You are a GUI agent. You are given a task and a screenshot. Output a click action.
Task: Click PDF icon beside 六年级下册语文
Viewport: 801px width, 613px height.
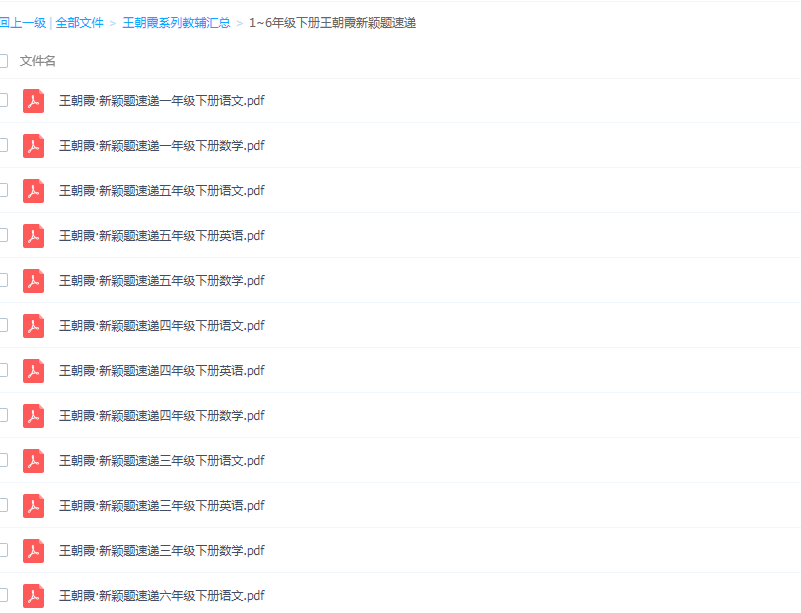coord(33,595)
